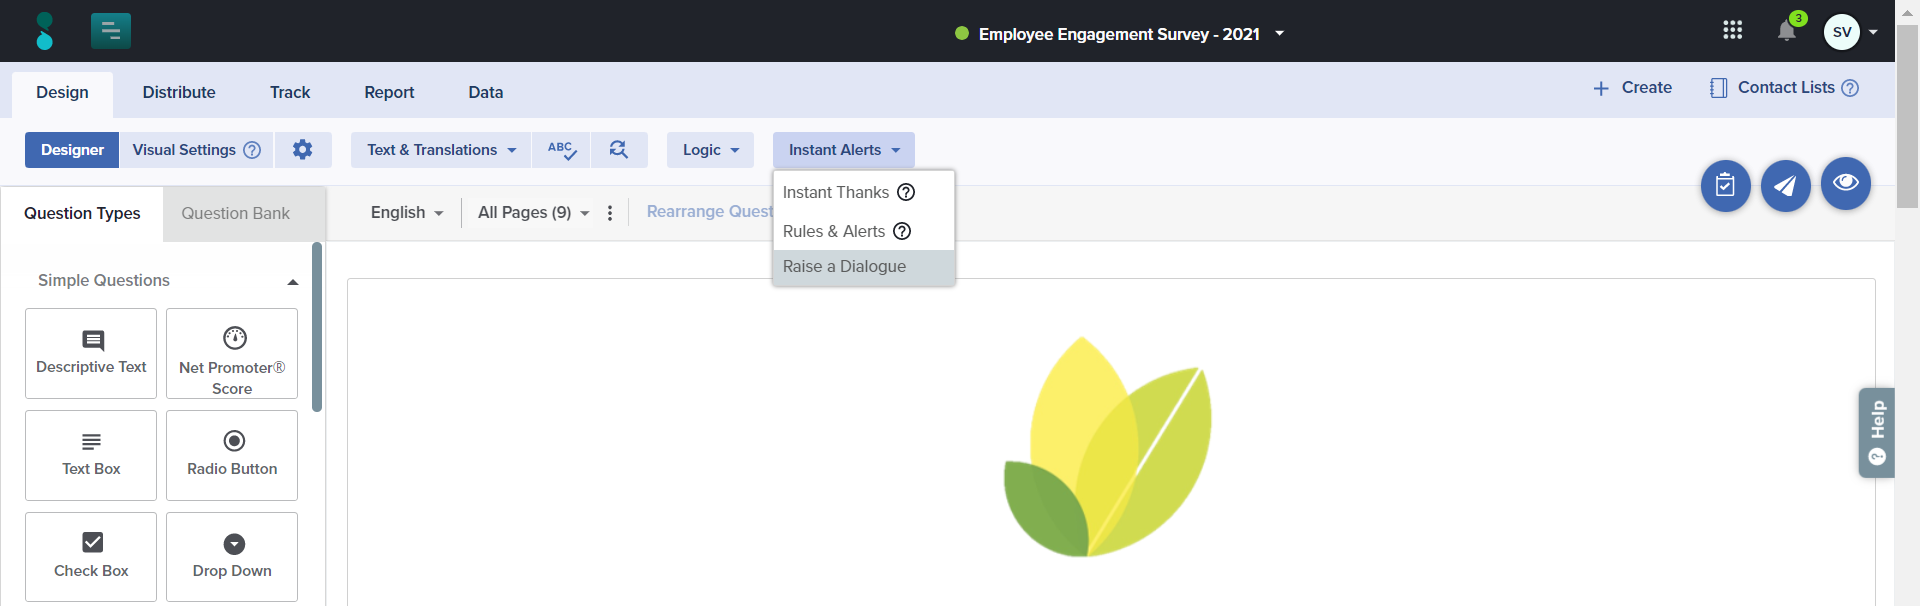Expand the English language dropdown
The width and height of the screenshot is (1920, 606).
pyautogui.click(x=406, y=213)
